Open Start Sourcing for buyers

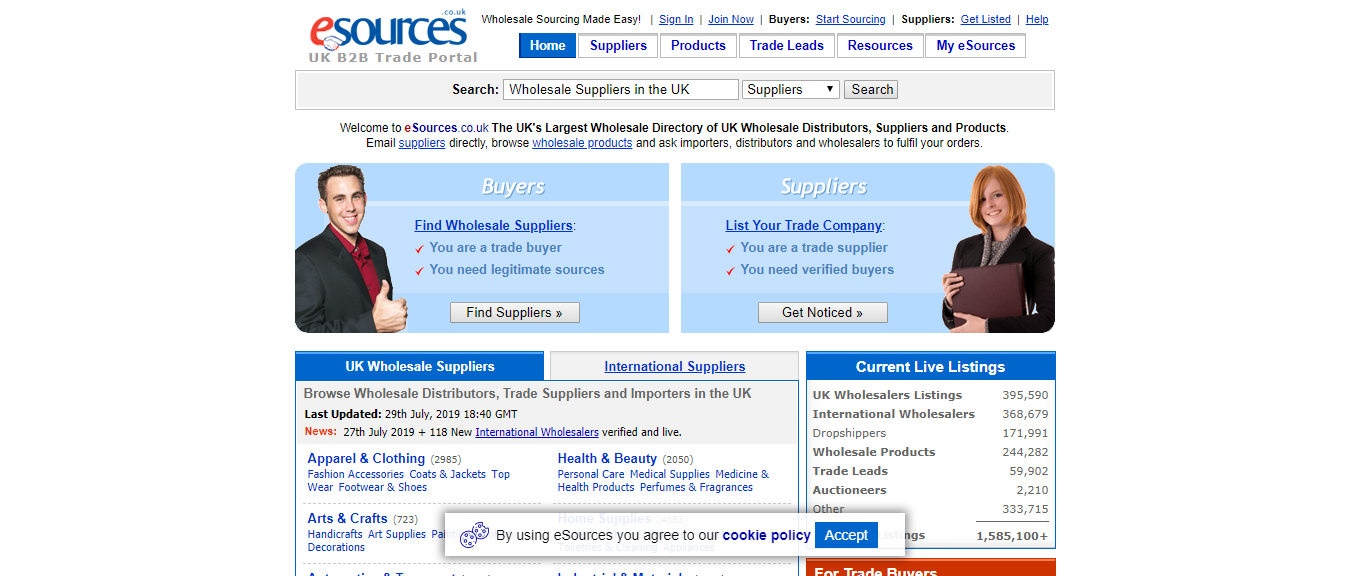click(x=850, y=19)
